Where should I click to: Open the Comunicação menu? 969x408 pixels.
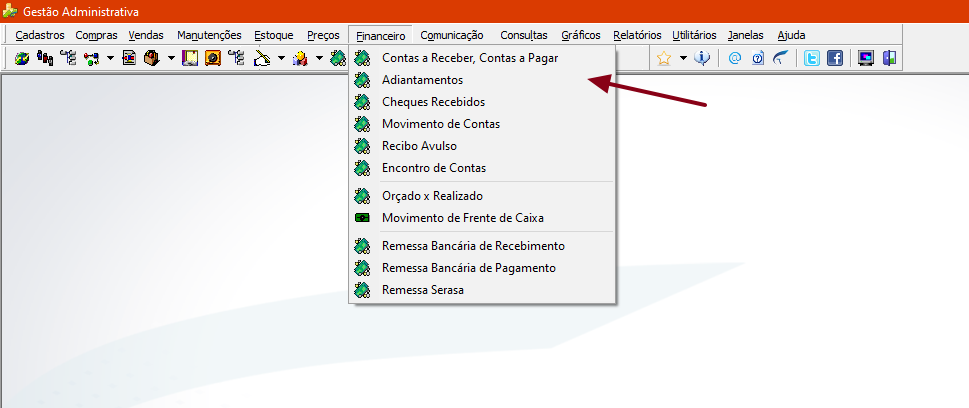(x=451, y=35)
